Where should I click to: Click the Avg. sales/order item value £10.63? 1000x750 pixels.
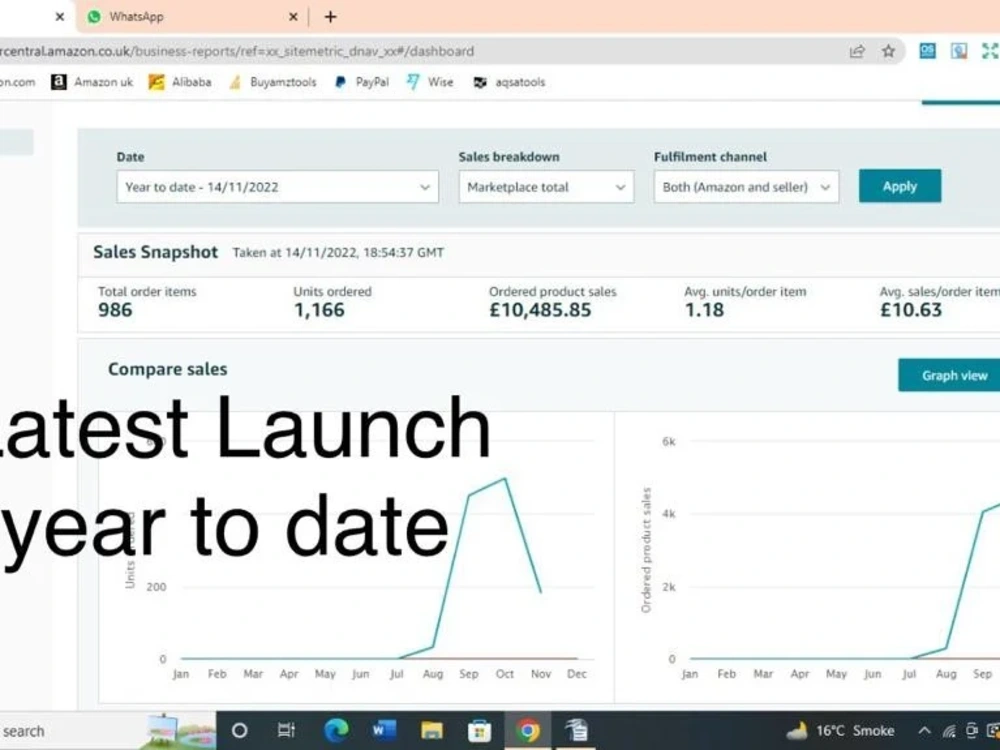[x=911, y=311]
